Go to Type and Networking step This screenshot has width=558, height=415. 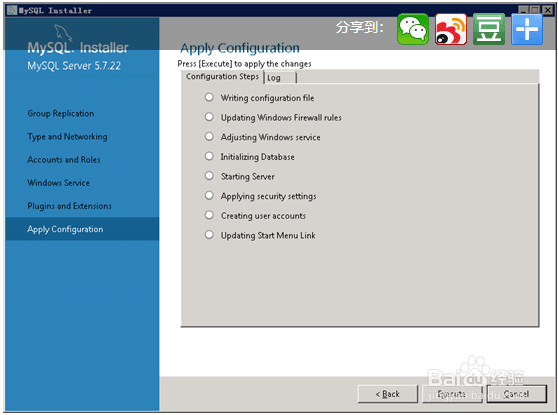tap(67, 137)
